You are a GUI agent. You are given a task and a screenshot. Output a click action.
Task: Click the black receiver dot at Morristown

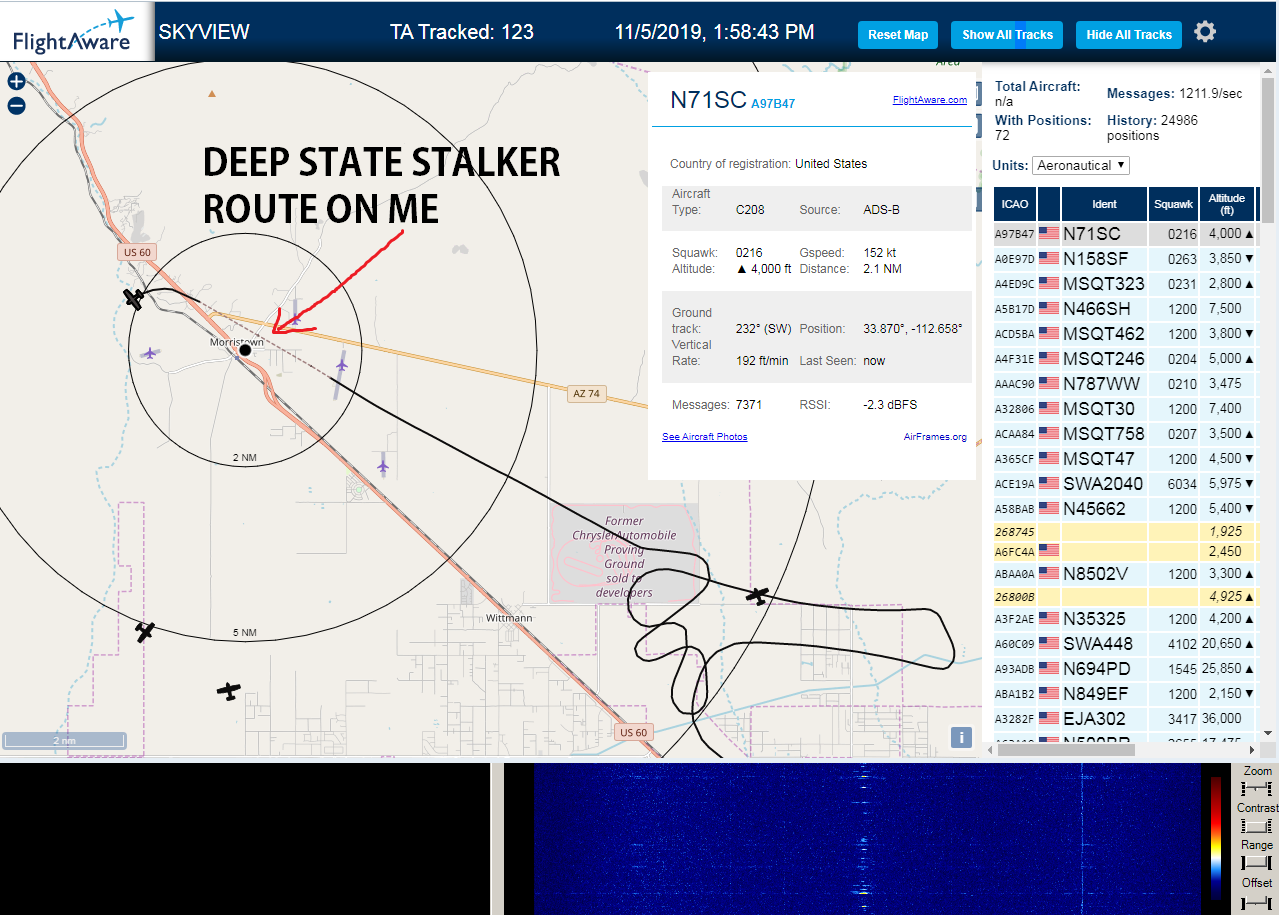pos(245,350)
